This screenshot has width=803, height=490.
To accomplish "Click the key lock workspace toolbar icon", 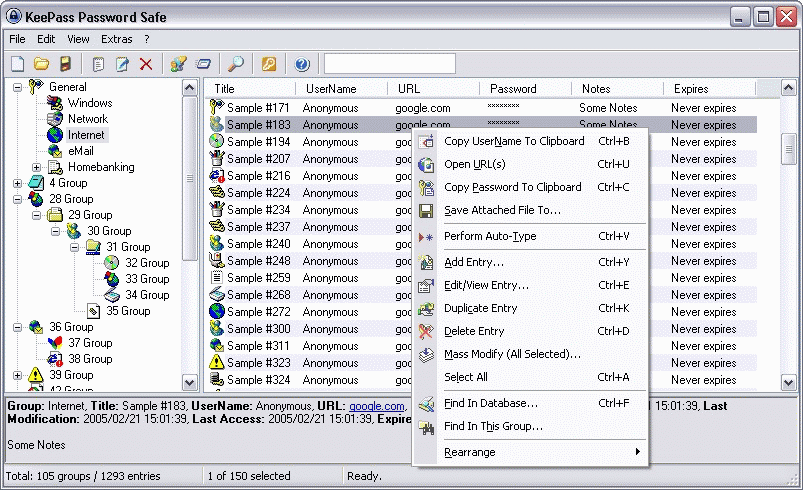I will pos(269,64).
